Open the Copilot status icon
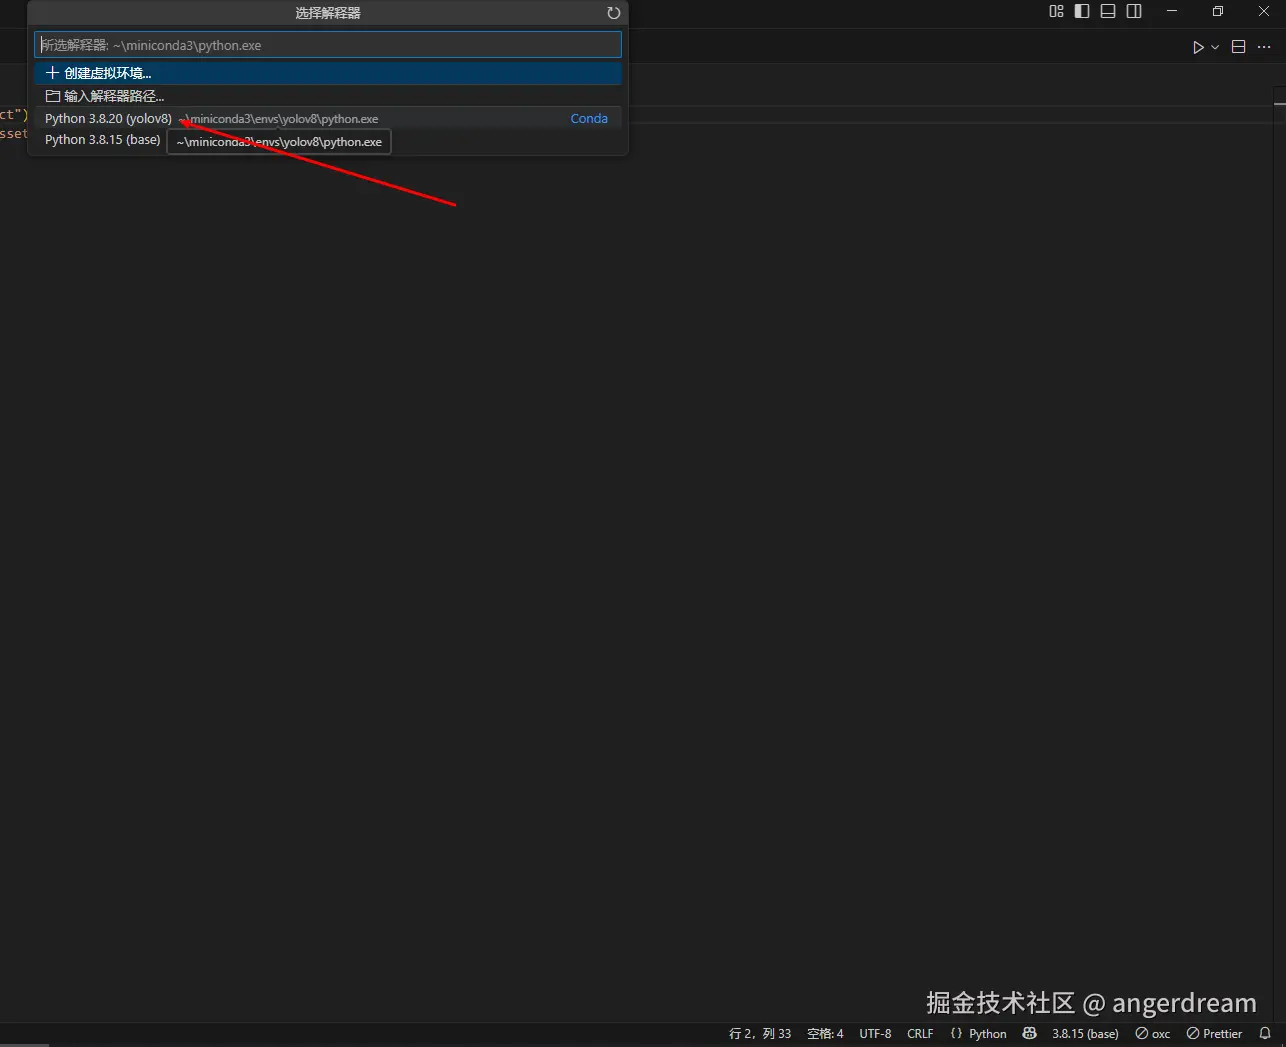 click(x=1029, y=1033)
